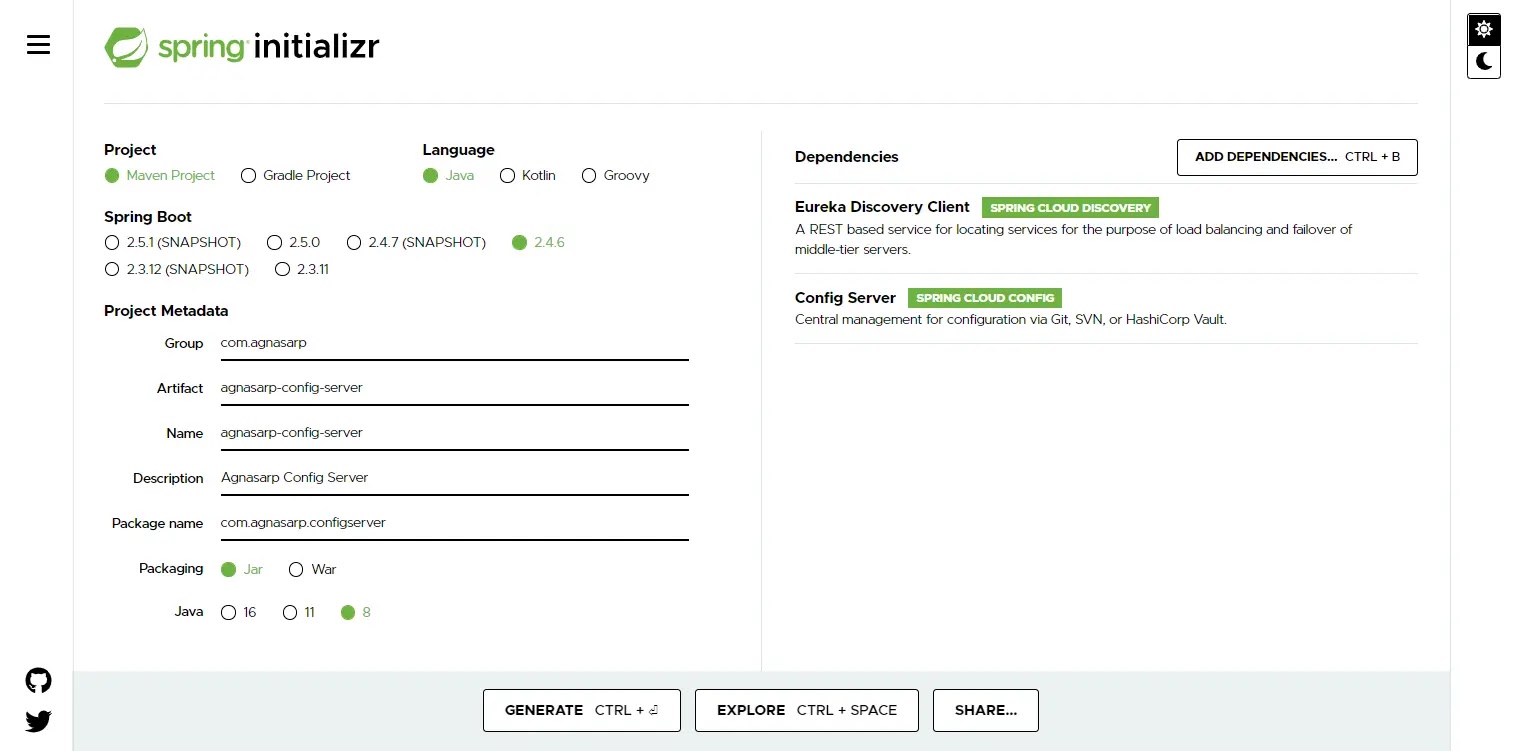Click the Spring Boot heading
This screenshot has width=1524, height=751.
(x=148, y=217)
